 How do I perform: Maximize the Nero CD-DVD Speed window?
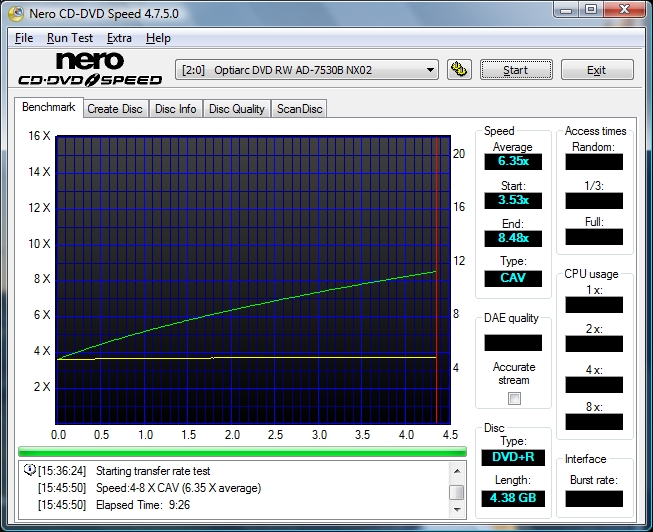(x=591, y=10)
